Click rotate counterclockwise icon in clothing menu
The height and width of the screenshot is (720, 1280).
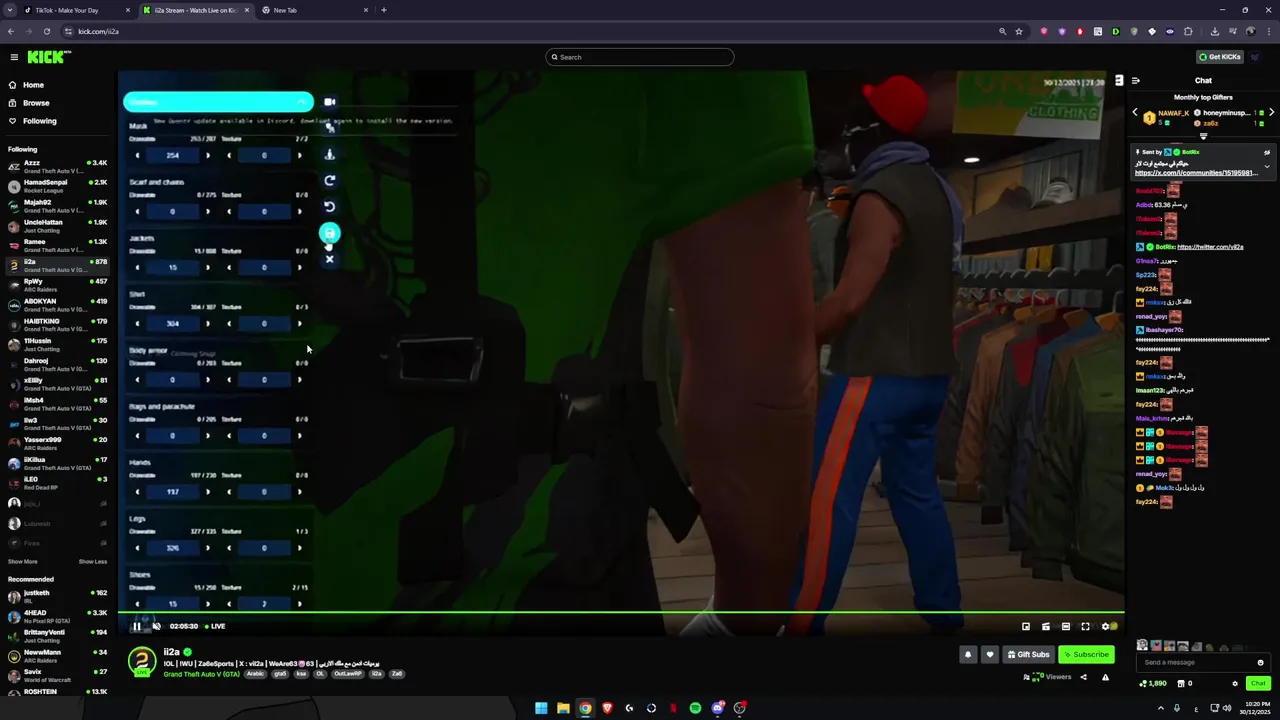(x=330, y=207)
